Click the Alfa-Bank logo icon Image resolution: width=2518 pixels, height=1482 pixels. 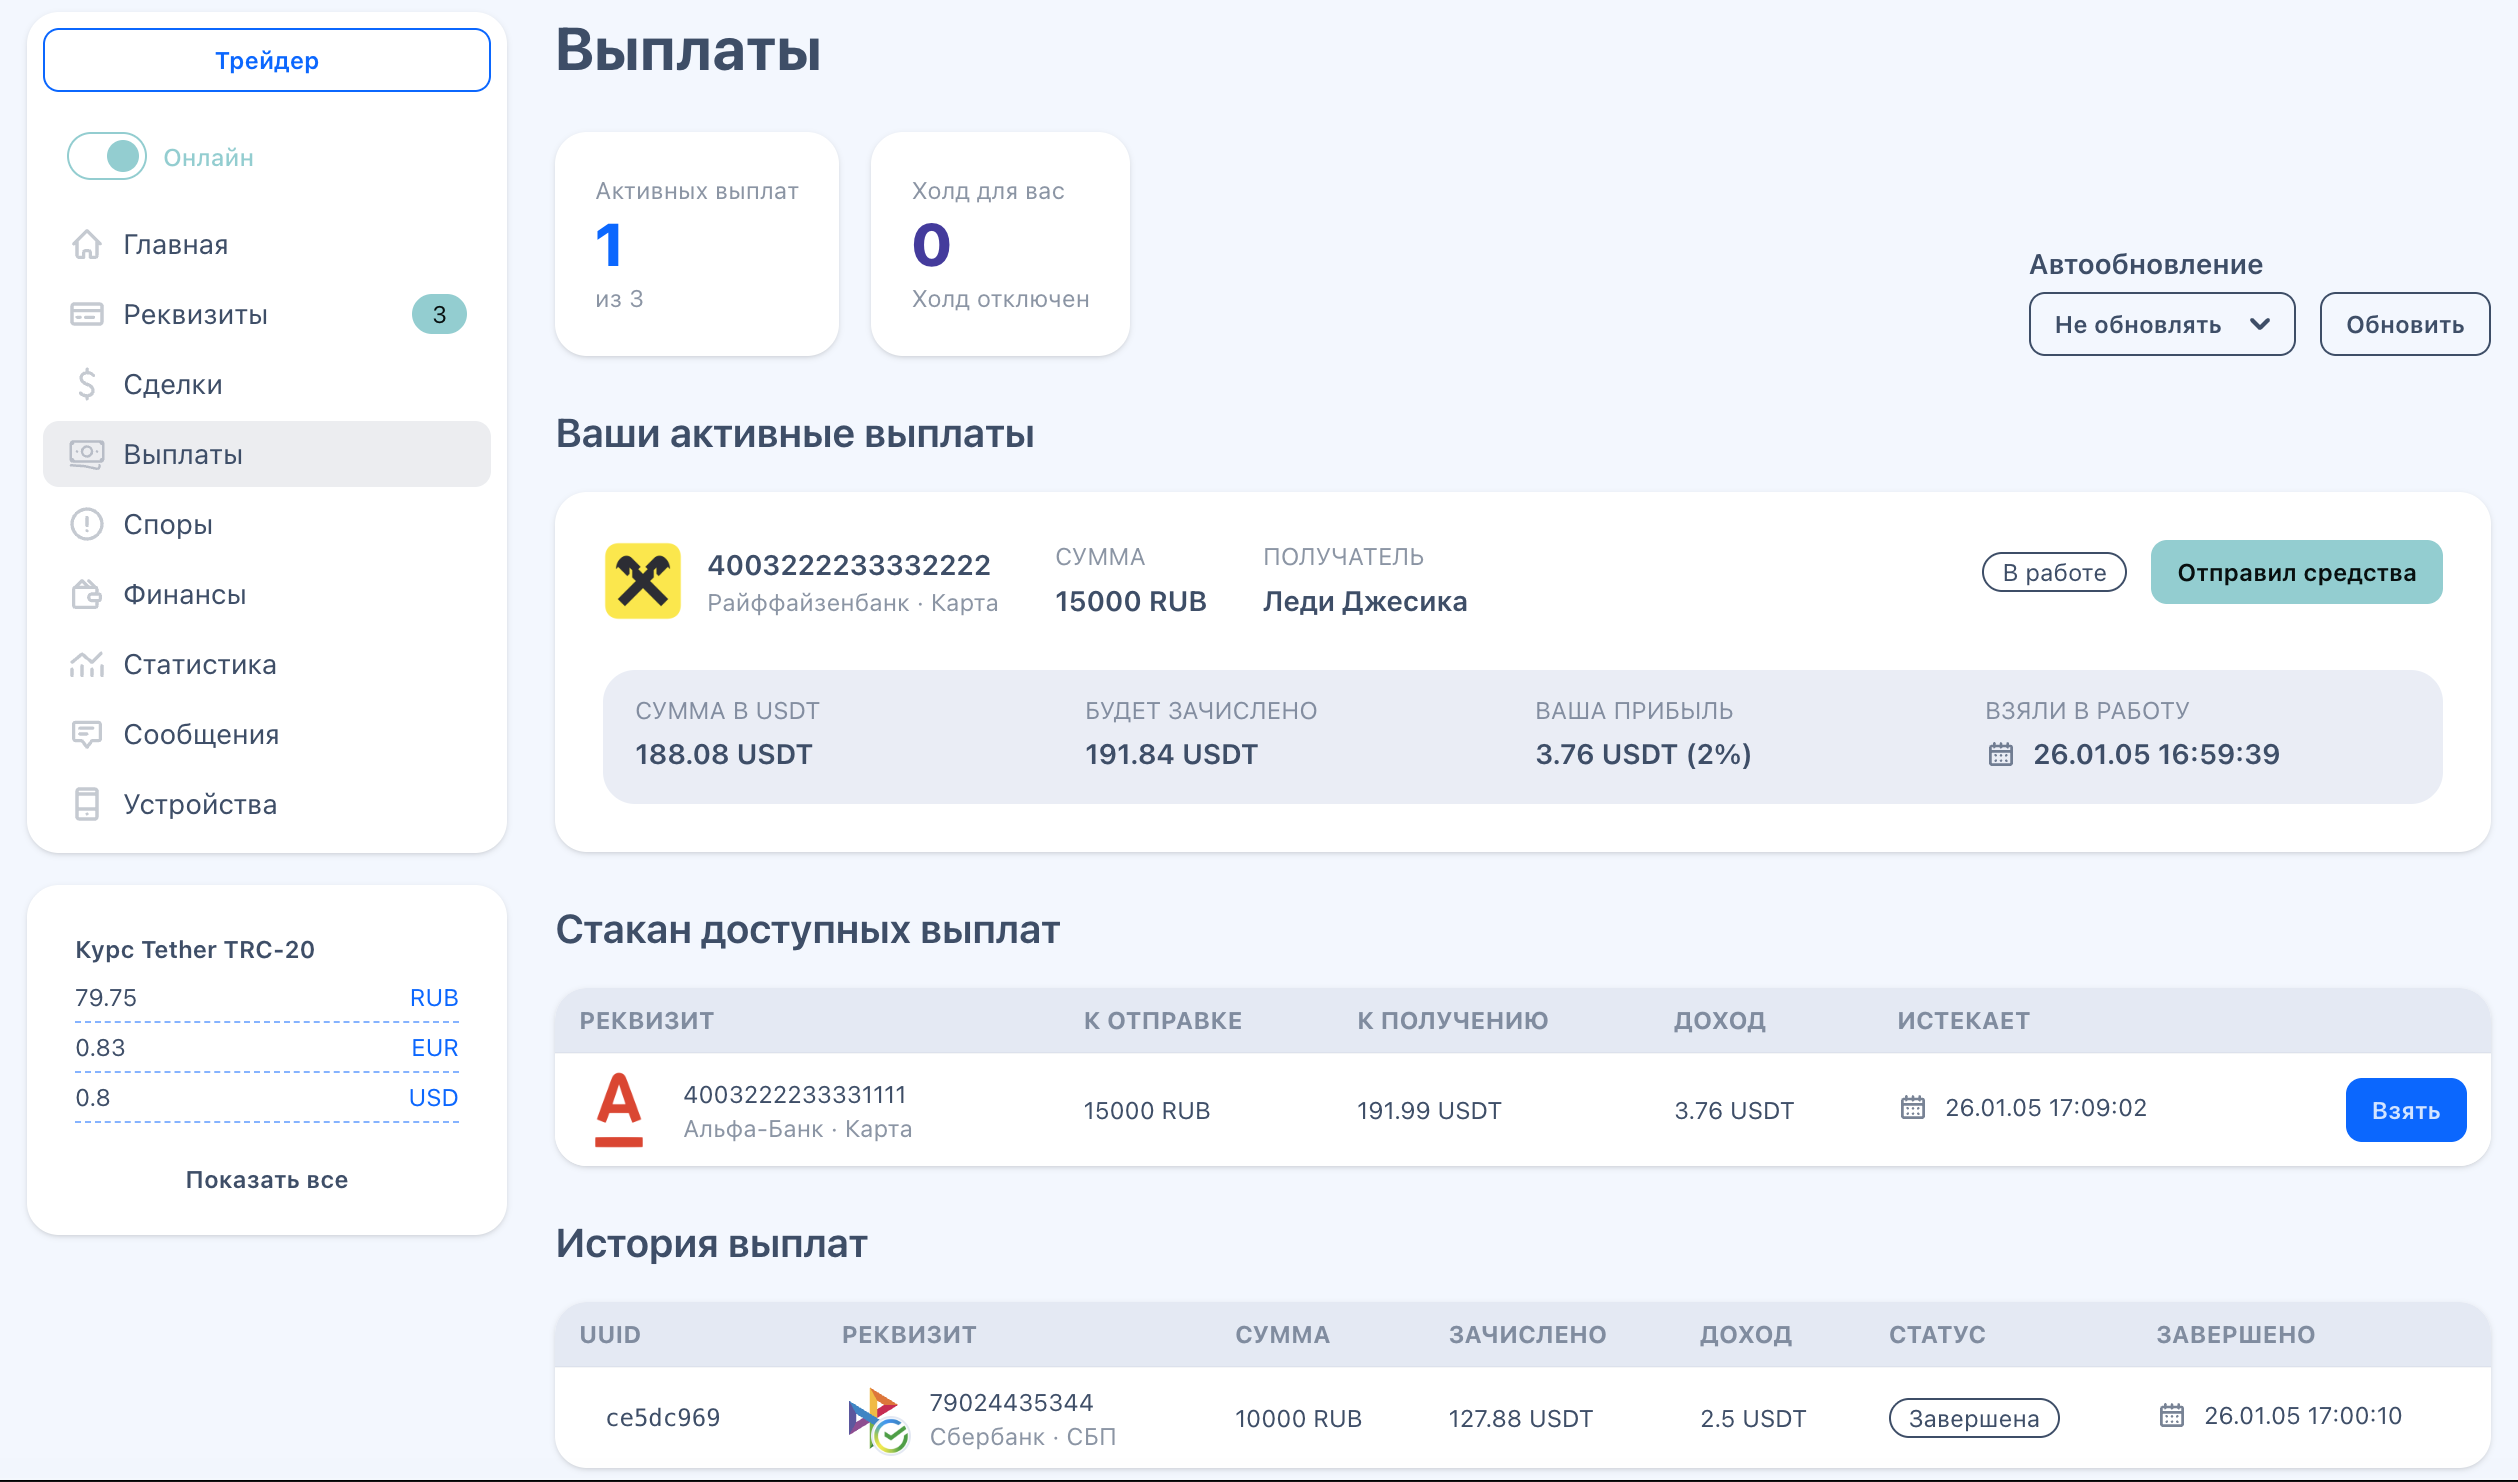[x=619, y=1109]
